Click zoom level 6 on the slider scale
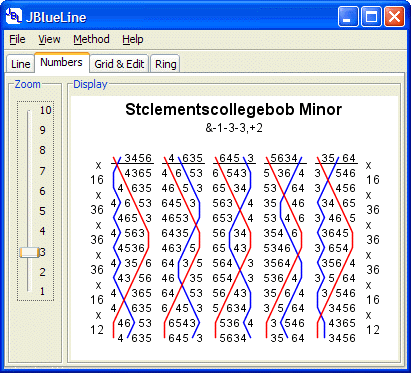This screenshot has width=411, height=373. click(x=43, y=191)
